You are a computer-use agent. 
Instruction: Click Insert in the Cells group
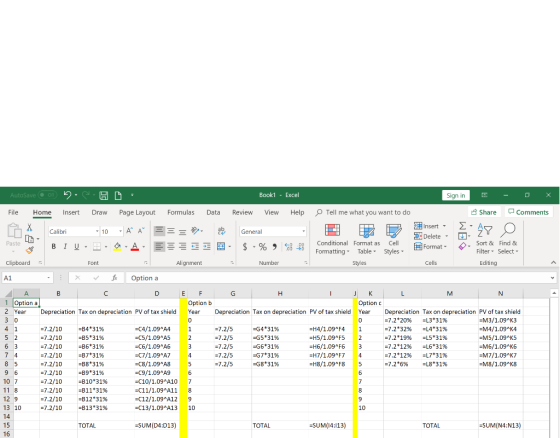click(x=430, y=226)
